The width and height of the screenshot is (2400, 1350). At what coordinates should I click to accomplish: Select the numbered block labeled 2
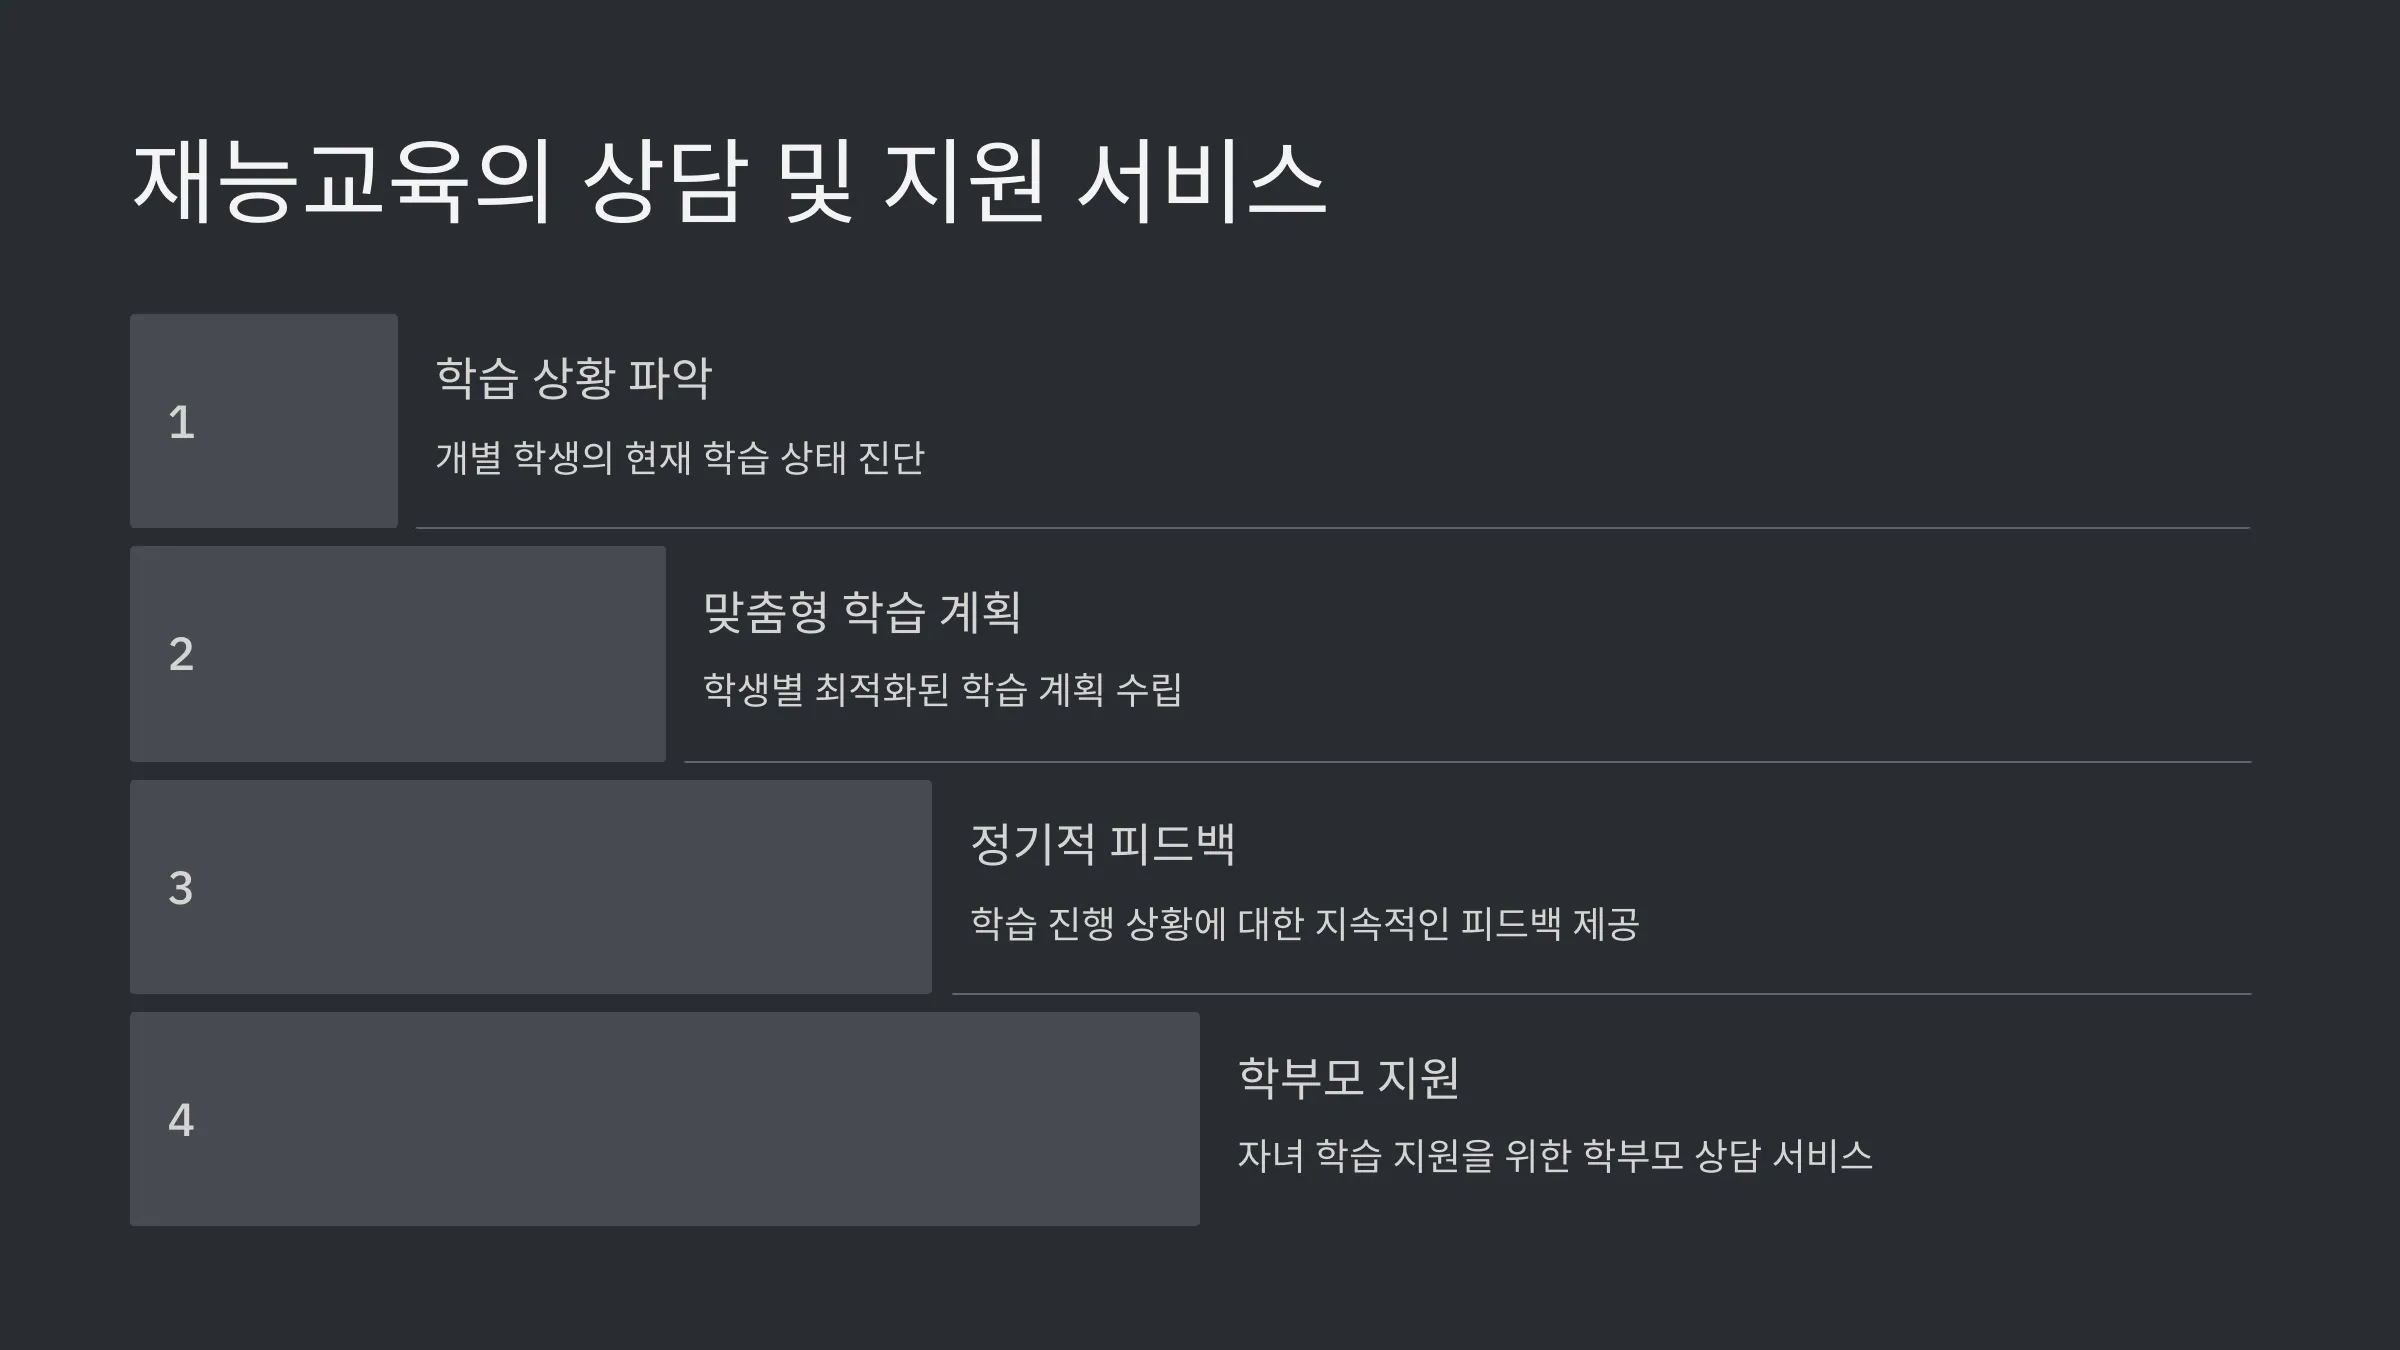[398, 654]
